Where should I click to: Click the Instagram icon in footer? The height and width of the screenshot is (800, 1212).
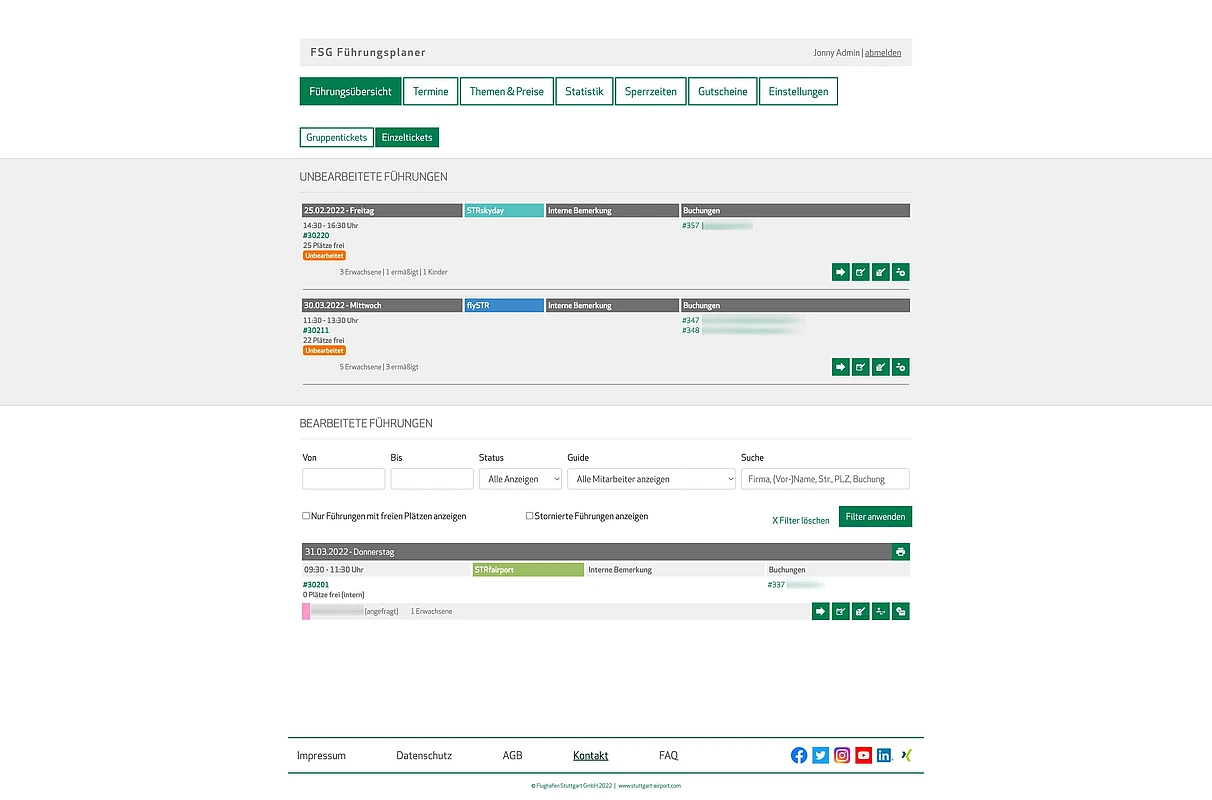click(842, 756)
